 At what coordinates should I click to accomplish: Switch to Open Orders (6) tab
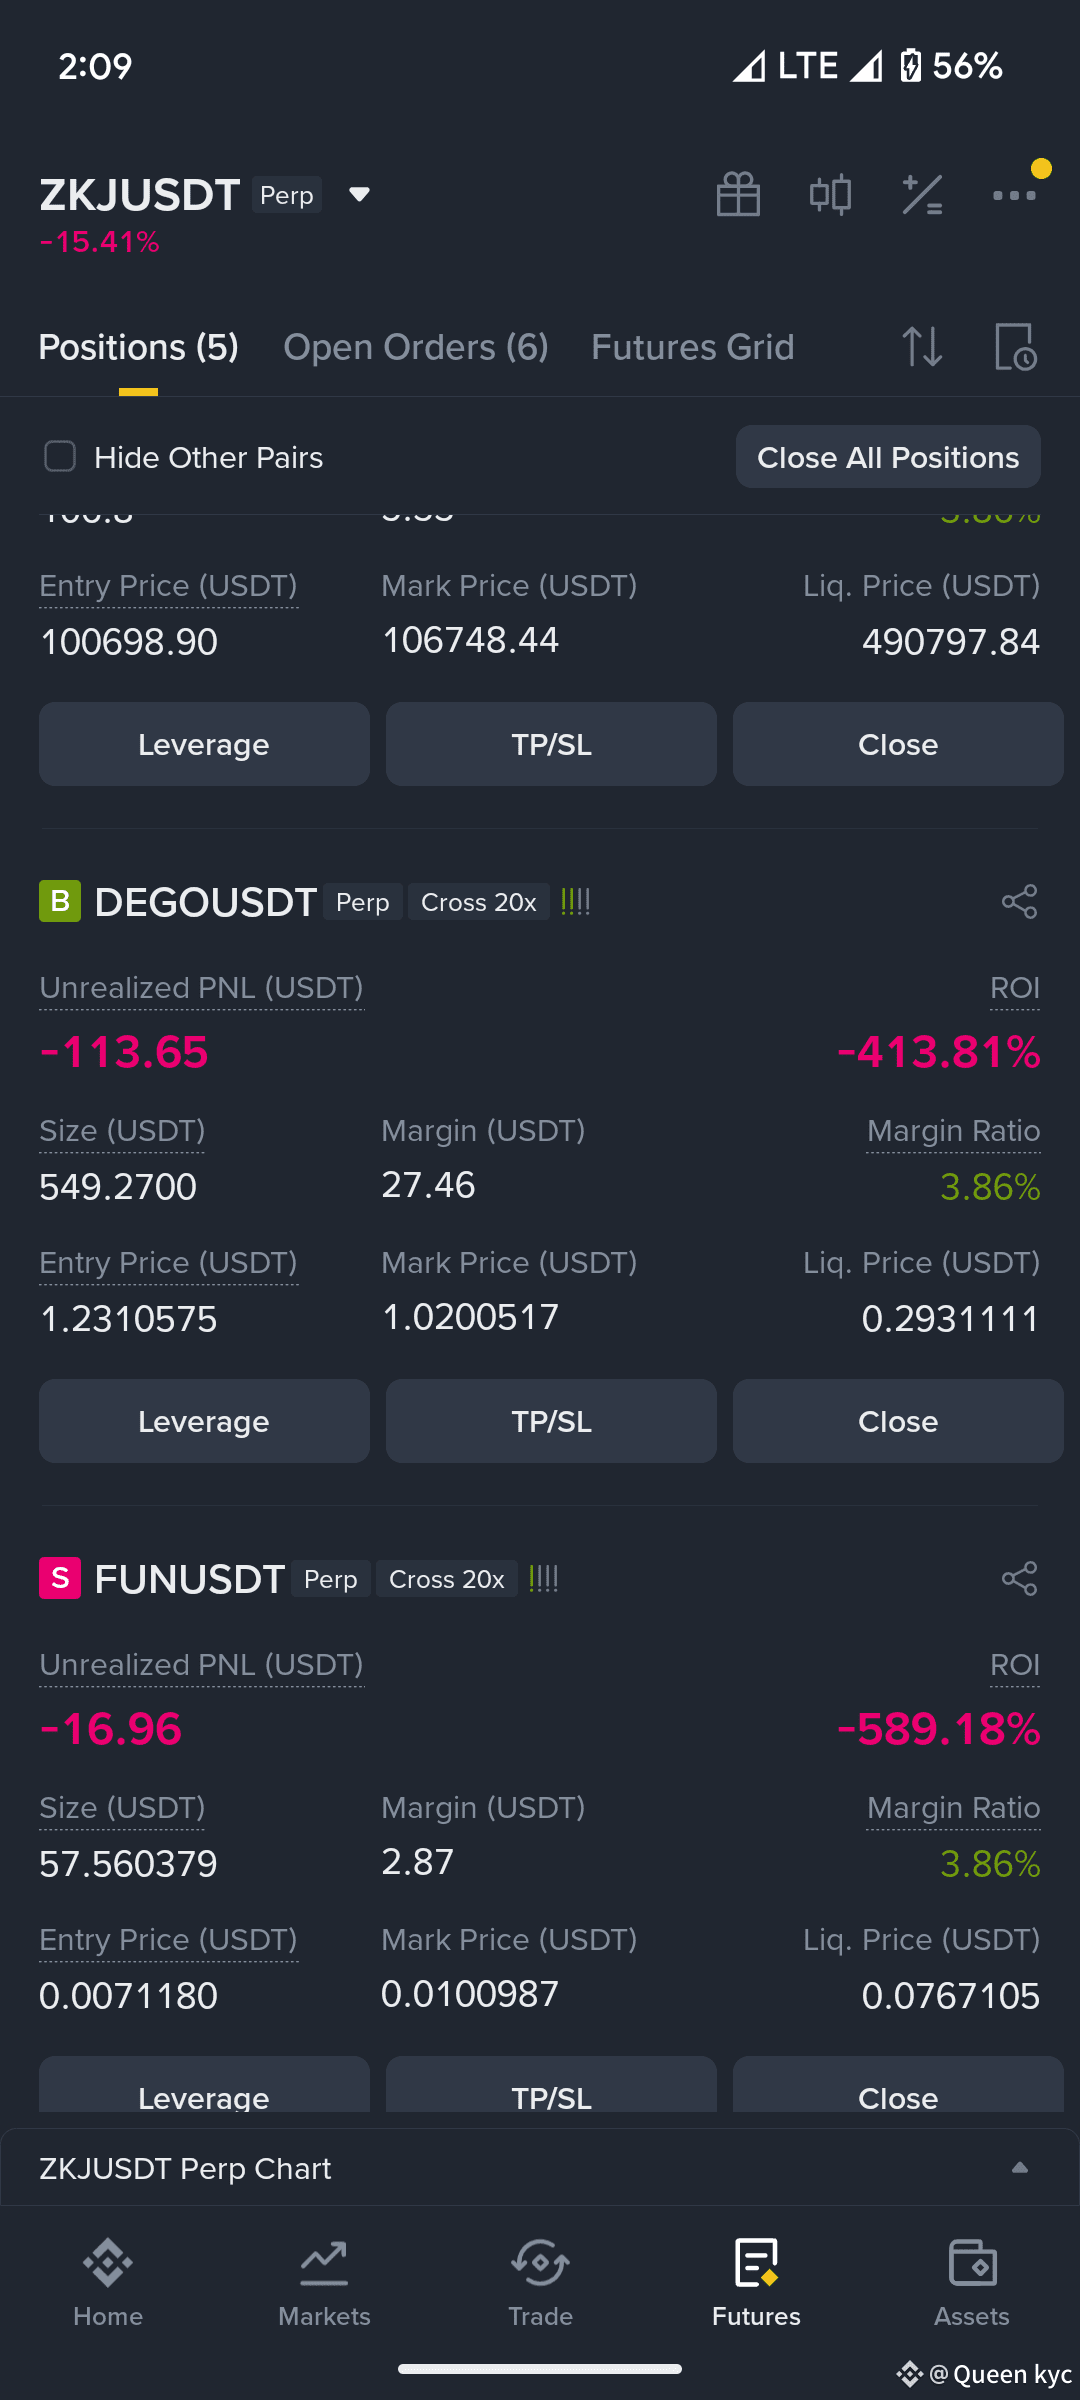[416, 347]
